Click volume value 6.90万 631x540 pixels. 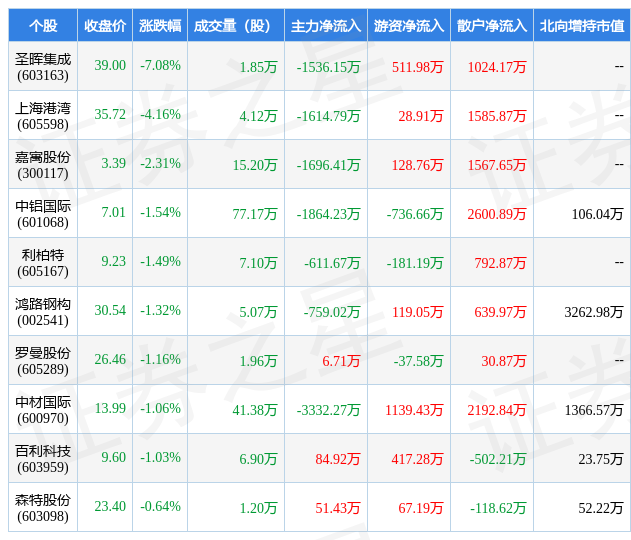pos(258,459)
